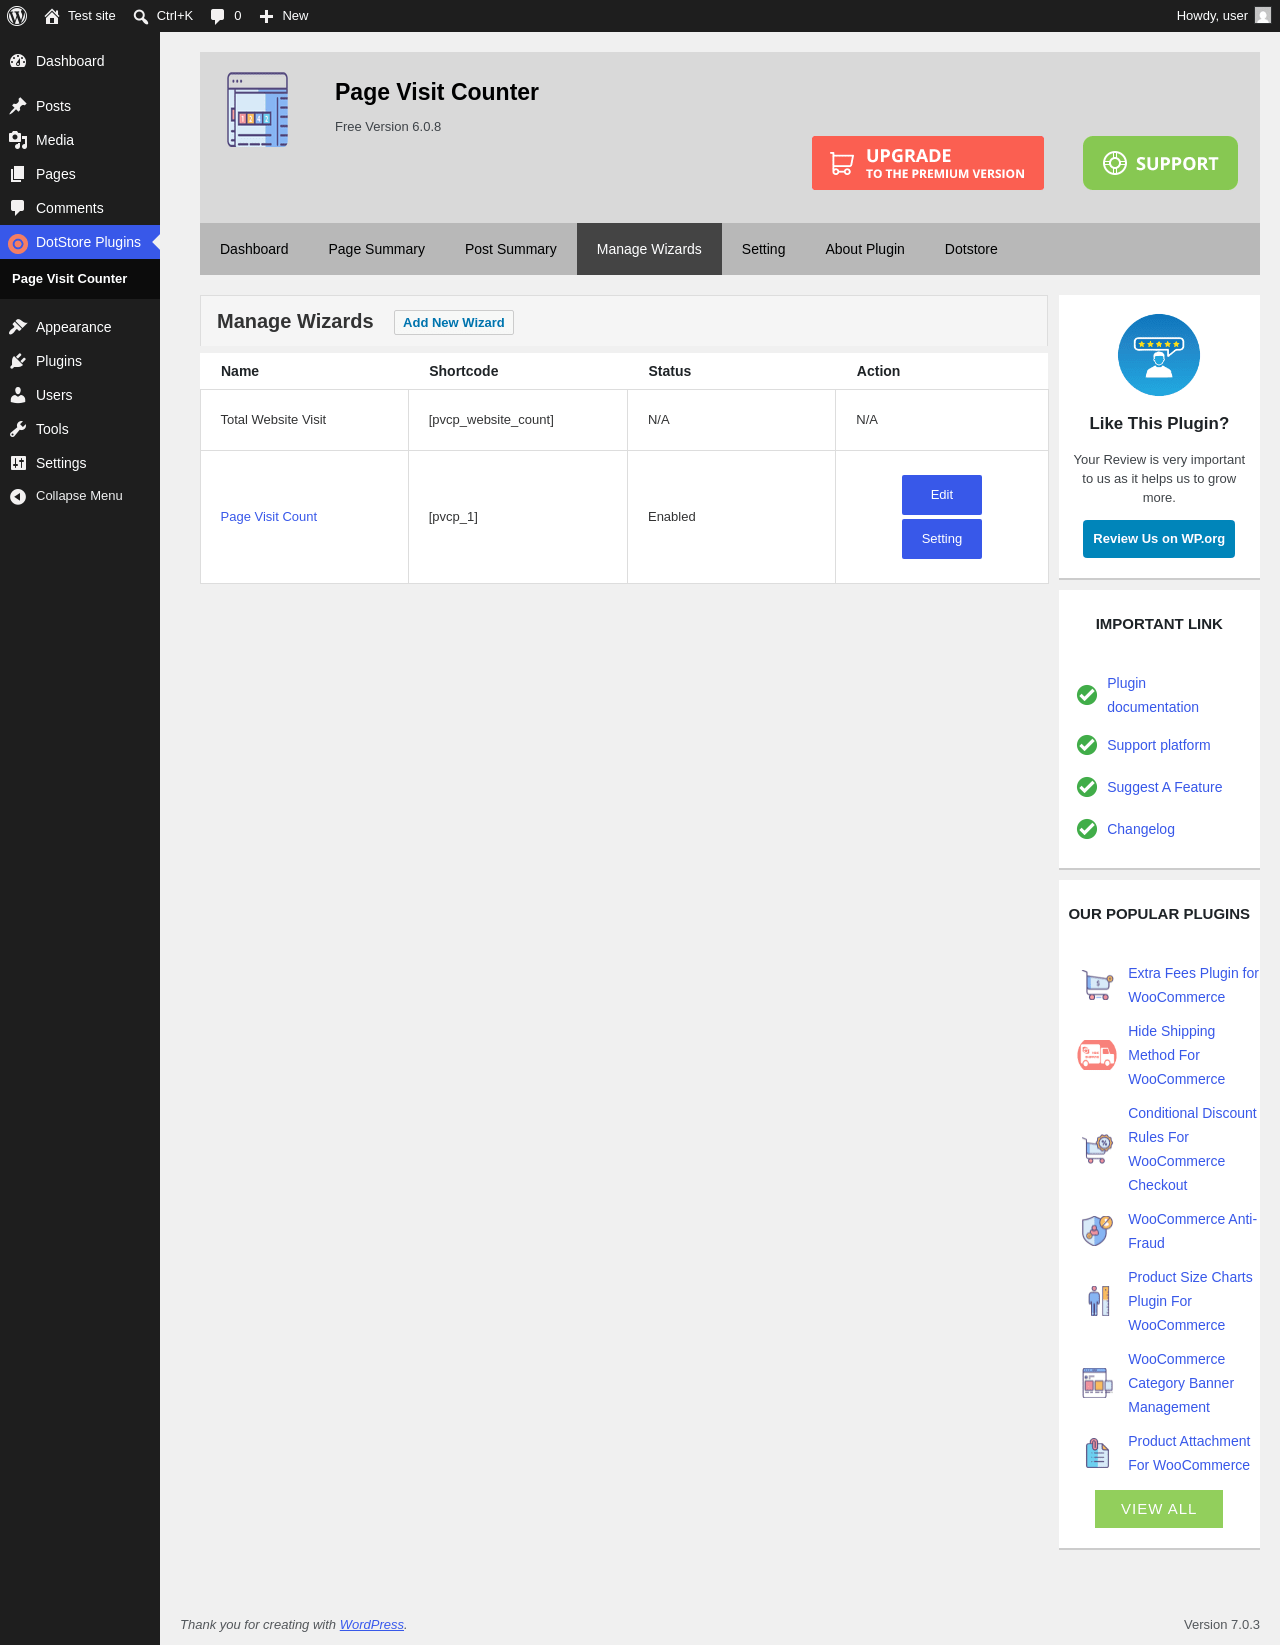Image resolution: width=1280 pixels, height=1645 pixels.
Task: Click the Users person icon
Action: (x=18, y=395)
